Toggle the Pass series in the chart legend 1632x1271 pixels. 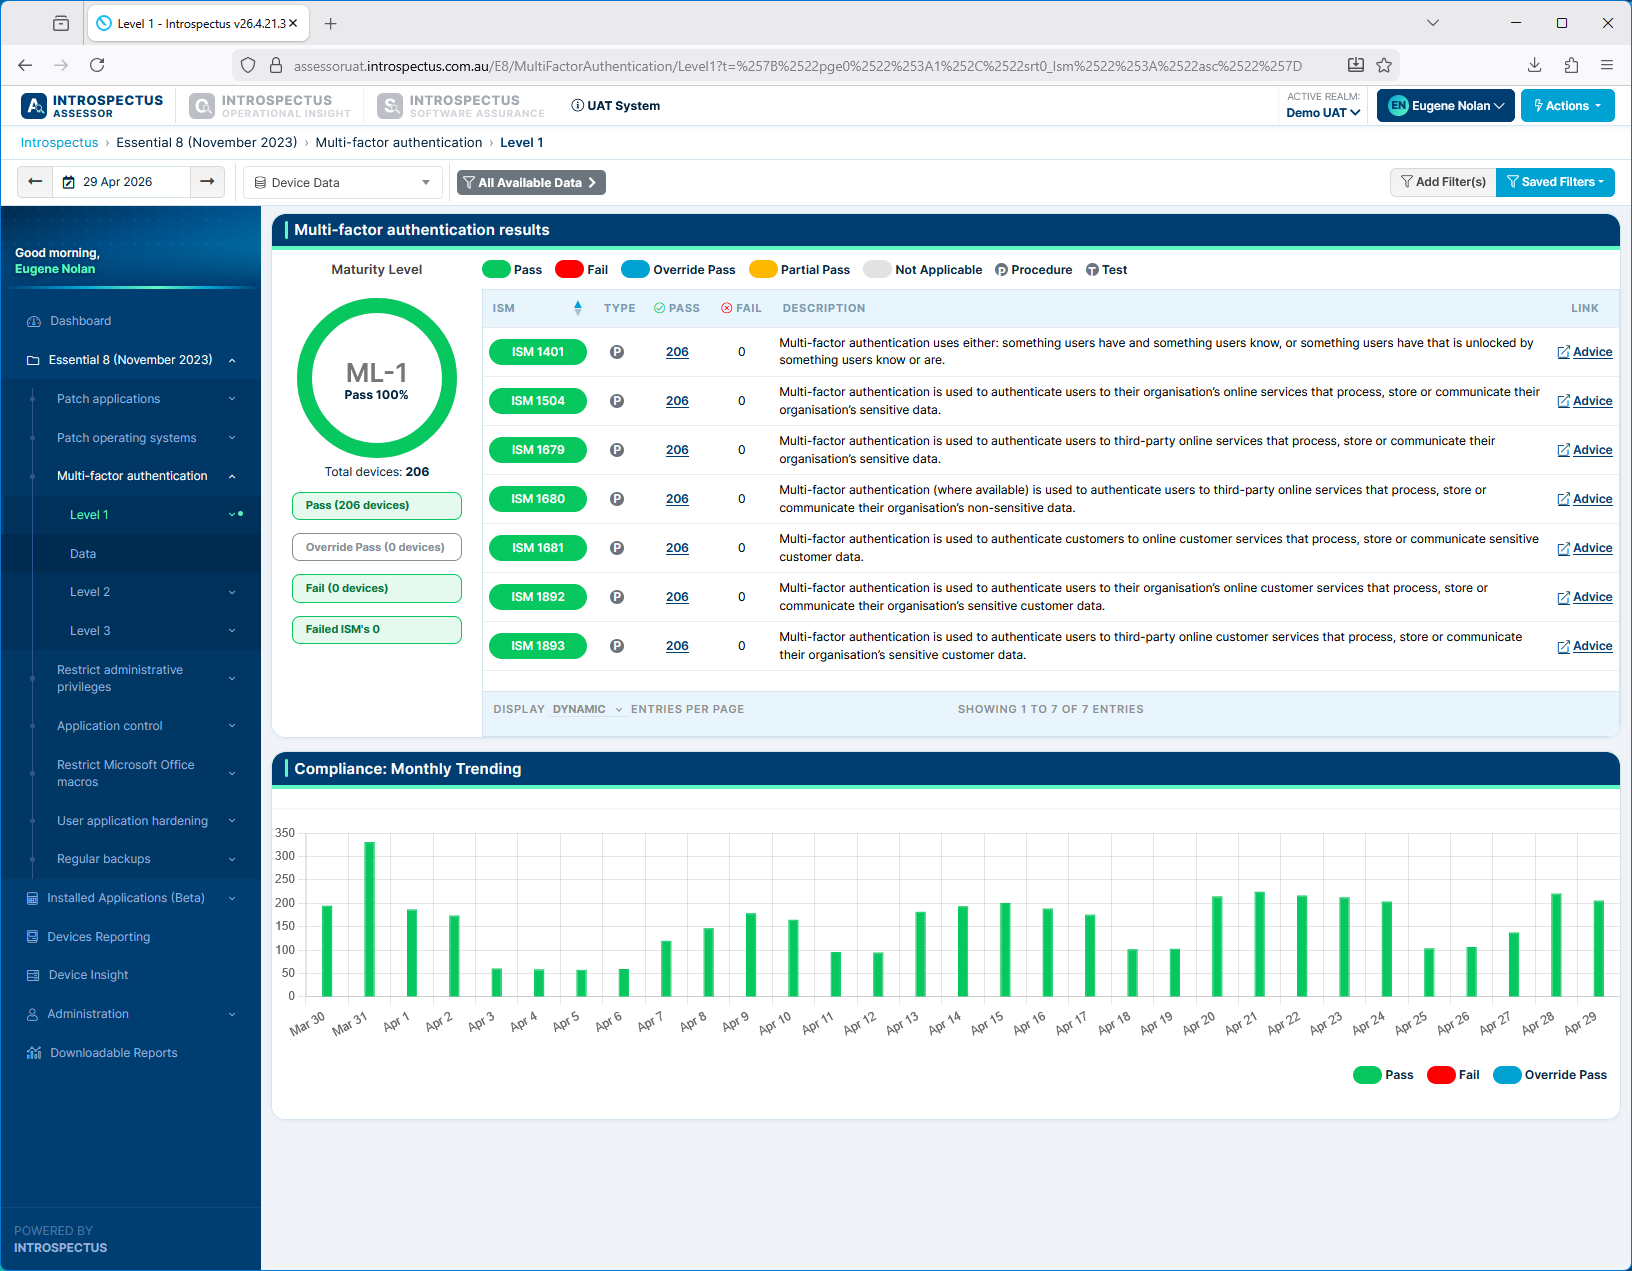coord(1382,1075)
